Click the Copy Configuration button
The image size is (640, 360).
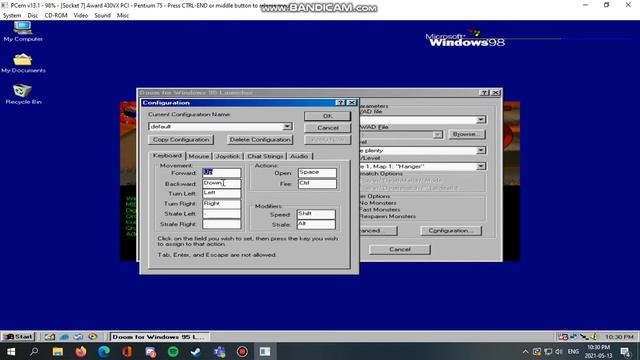click(181, 140)
